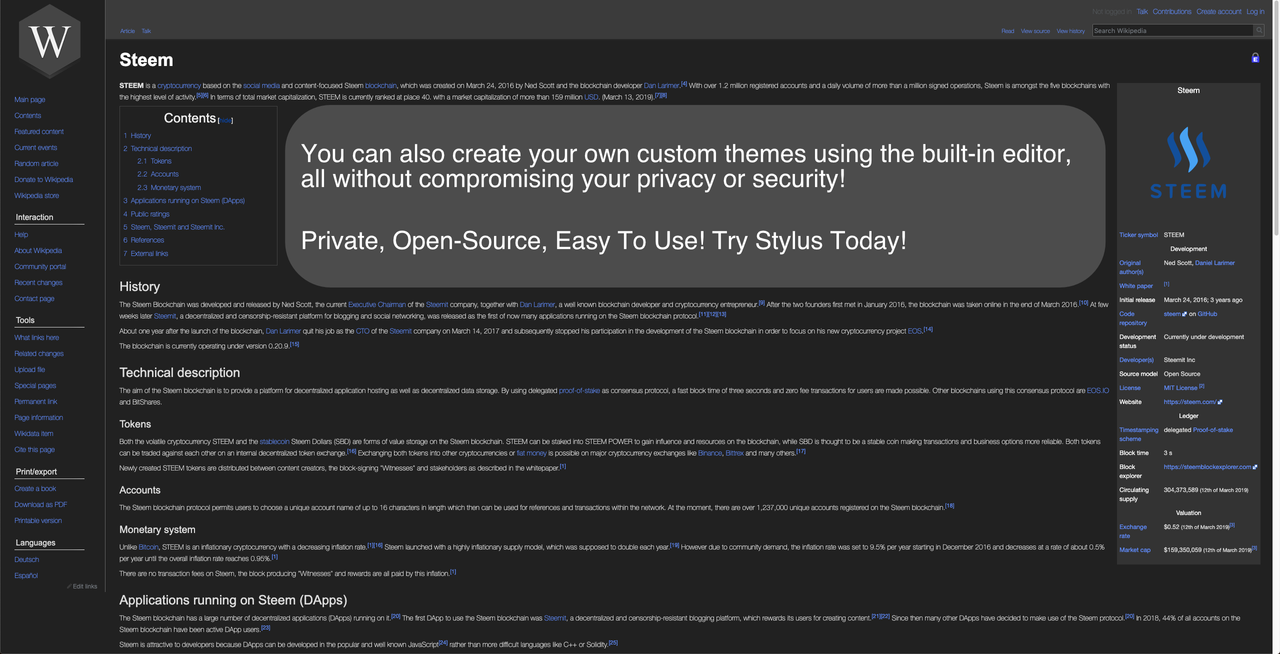
Task: Open Market cap link in infobox
Action: pos(1135,550)
